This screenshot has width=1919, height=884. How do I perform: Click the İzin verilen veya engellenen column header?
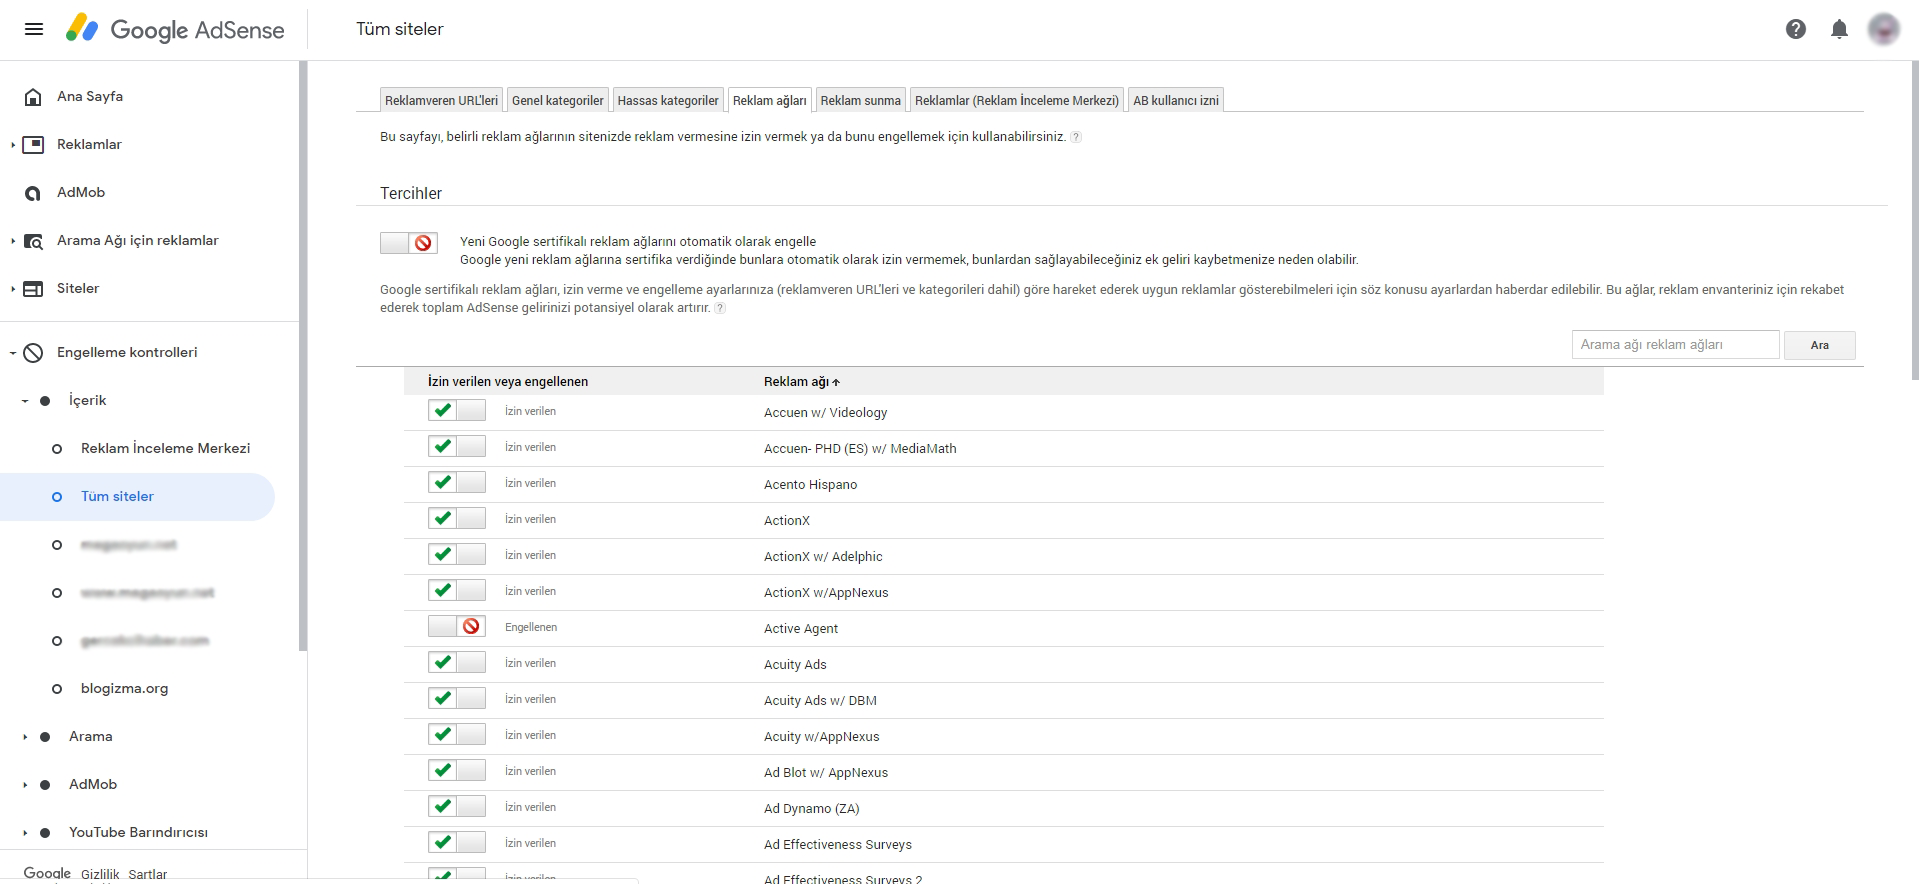pos(508,381)
